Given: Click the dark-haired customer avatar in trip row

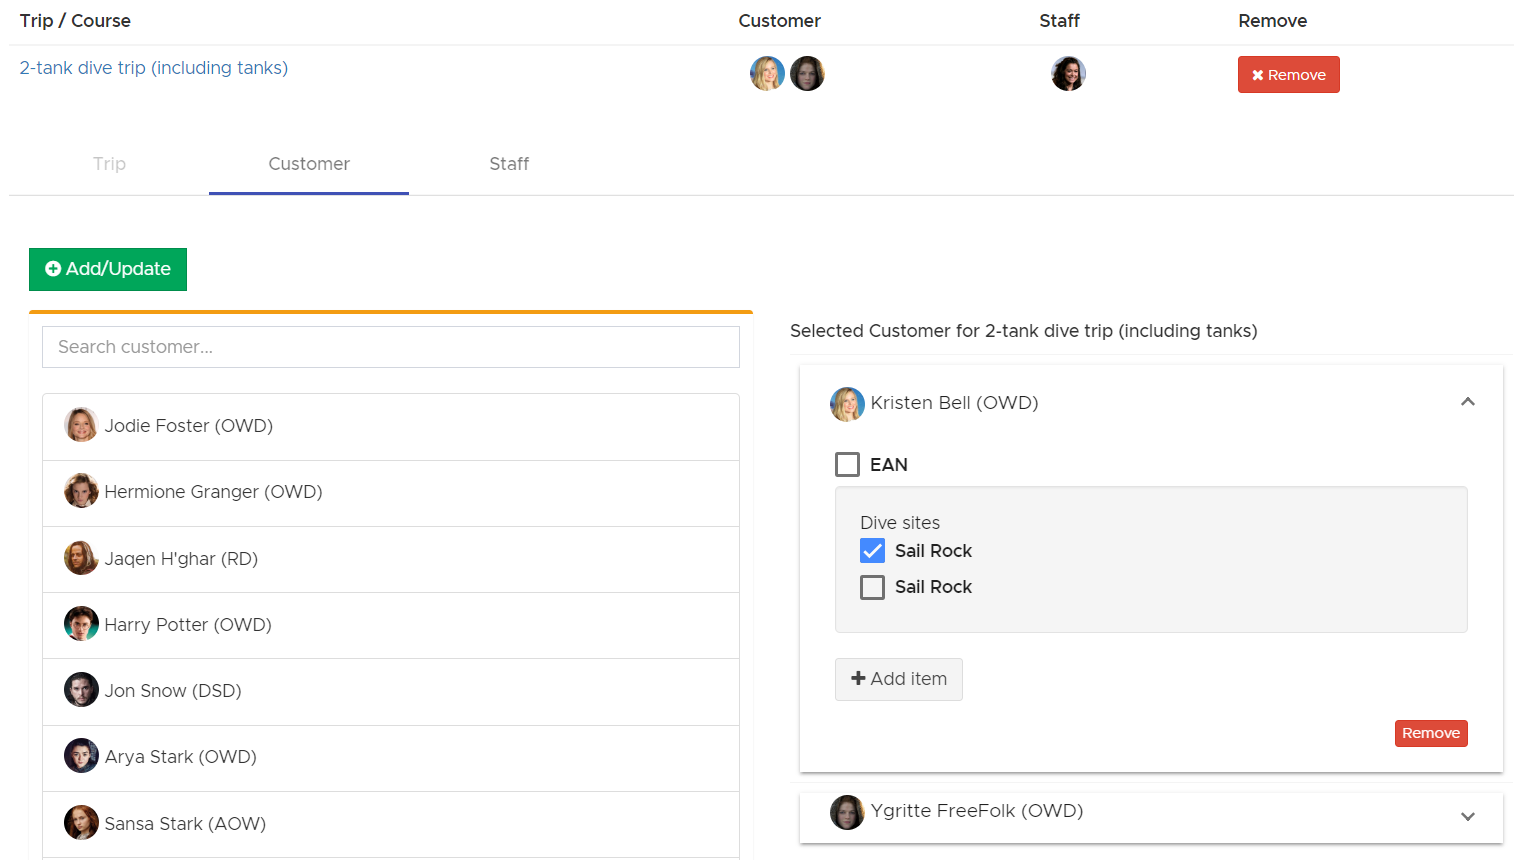Looking at the screenshot, I should tap(807, 74).
